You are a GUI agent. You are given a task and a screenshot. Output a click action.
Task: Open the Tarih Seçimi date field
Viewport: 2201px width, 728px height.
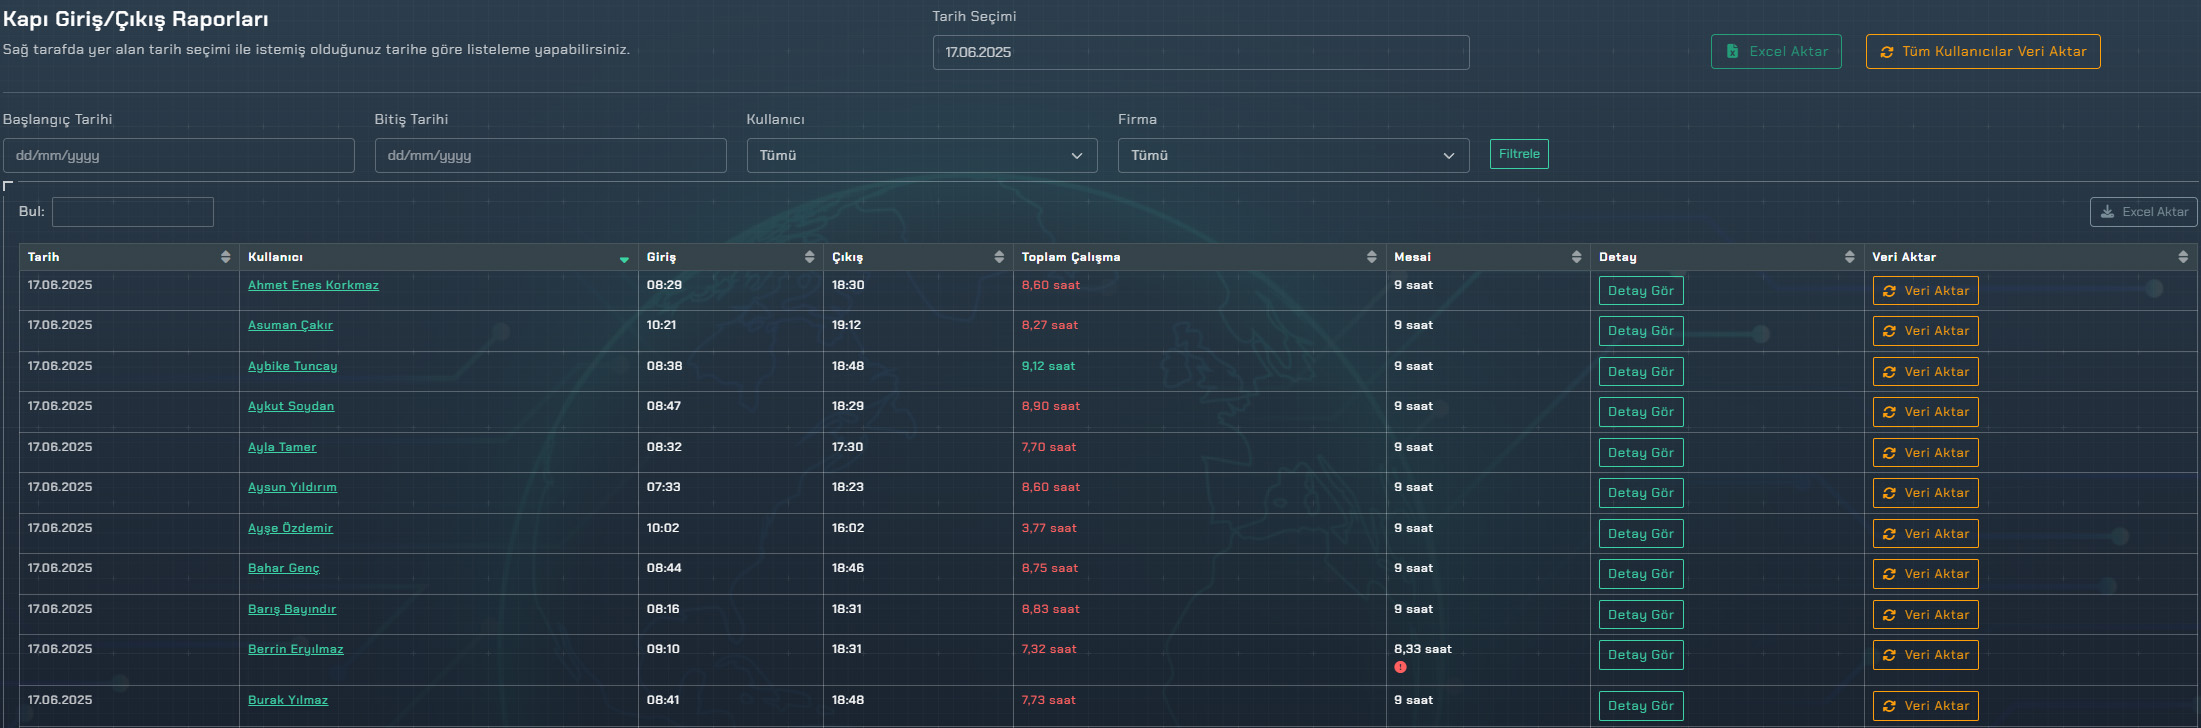(1200, 53)
